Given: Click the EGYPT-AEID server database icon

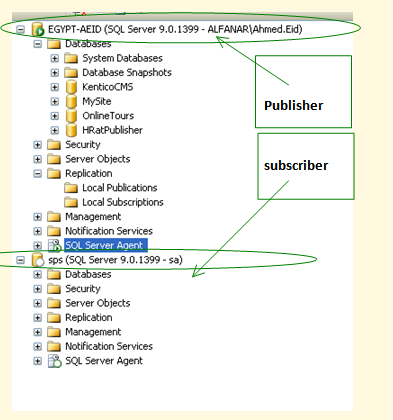Looking at the screenshot, I should (x=38, y=29).
